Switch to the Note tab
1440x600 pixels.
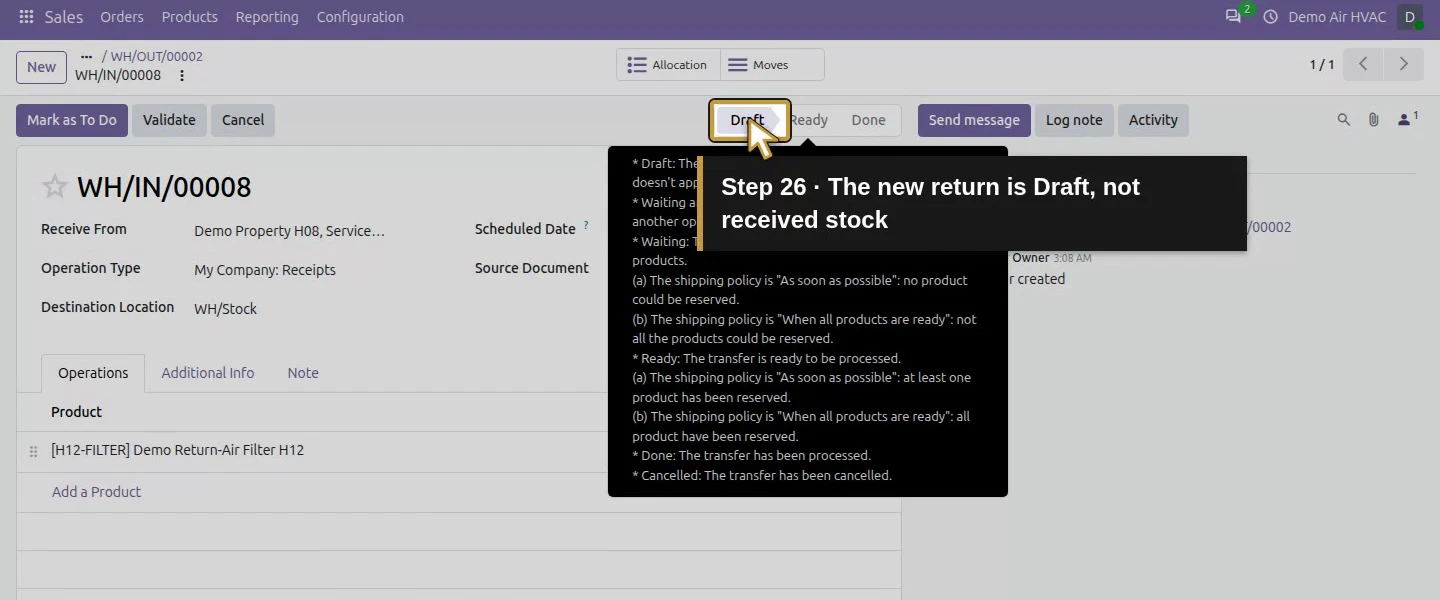303,373
